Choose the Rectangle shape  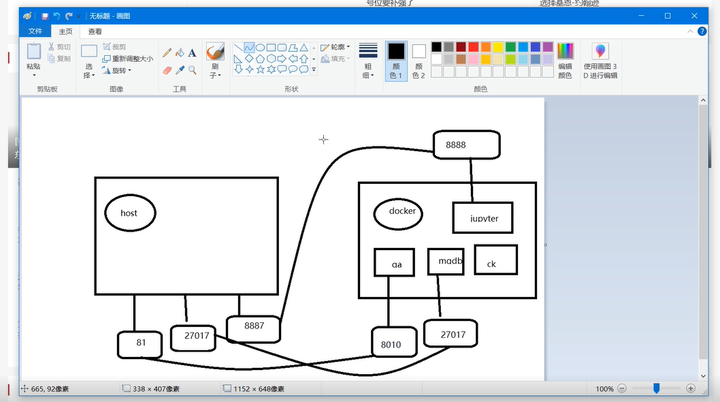coord(271,48)
